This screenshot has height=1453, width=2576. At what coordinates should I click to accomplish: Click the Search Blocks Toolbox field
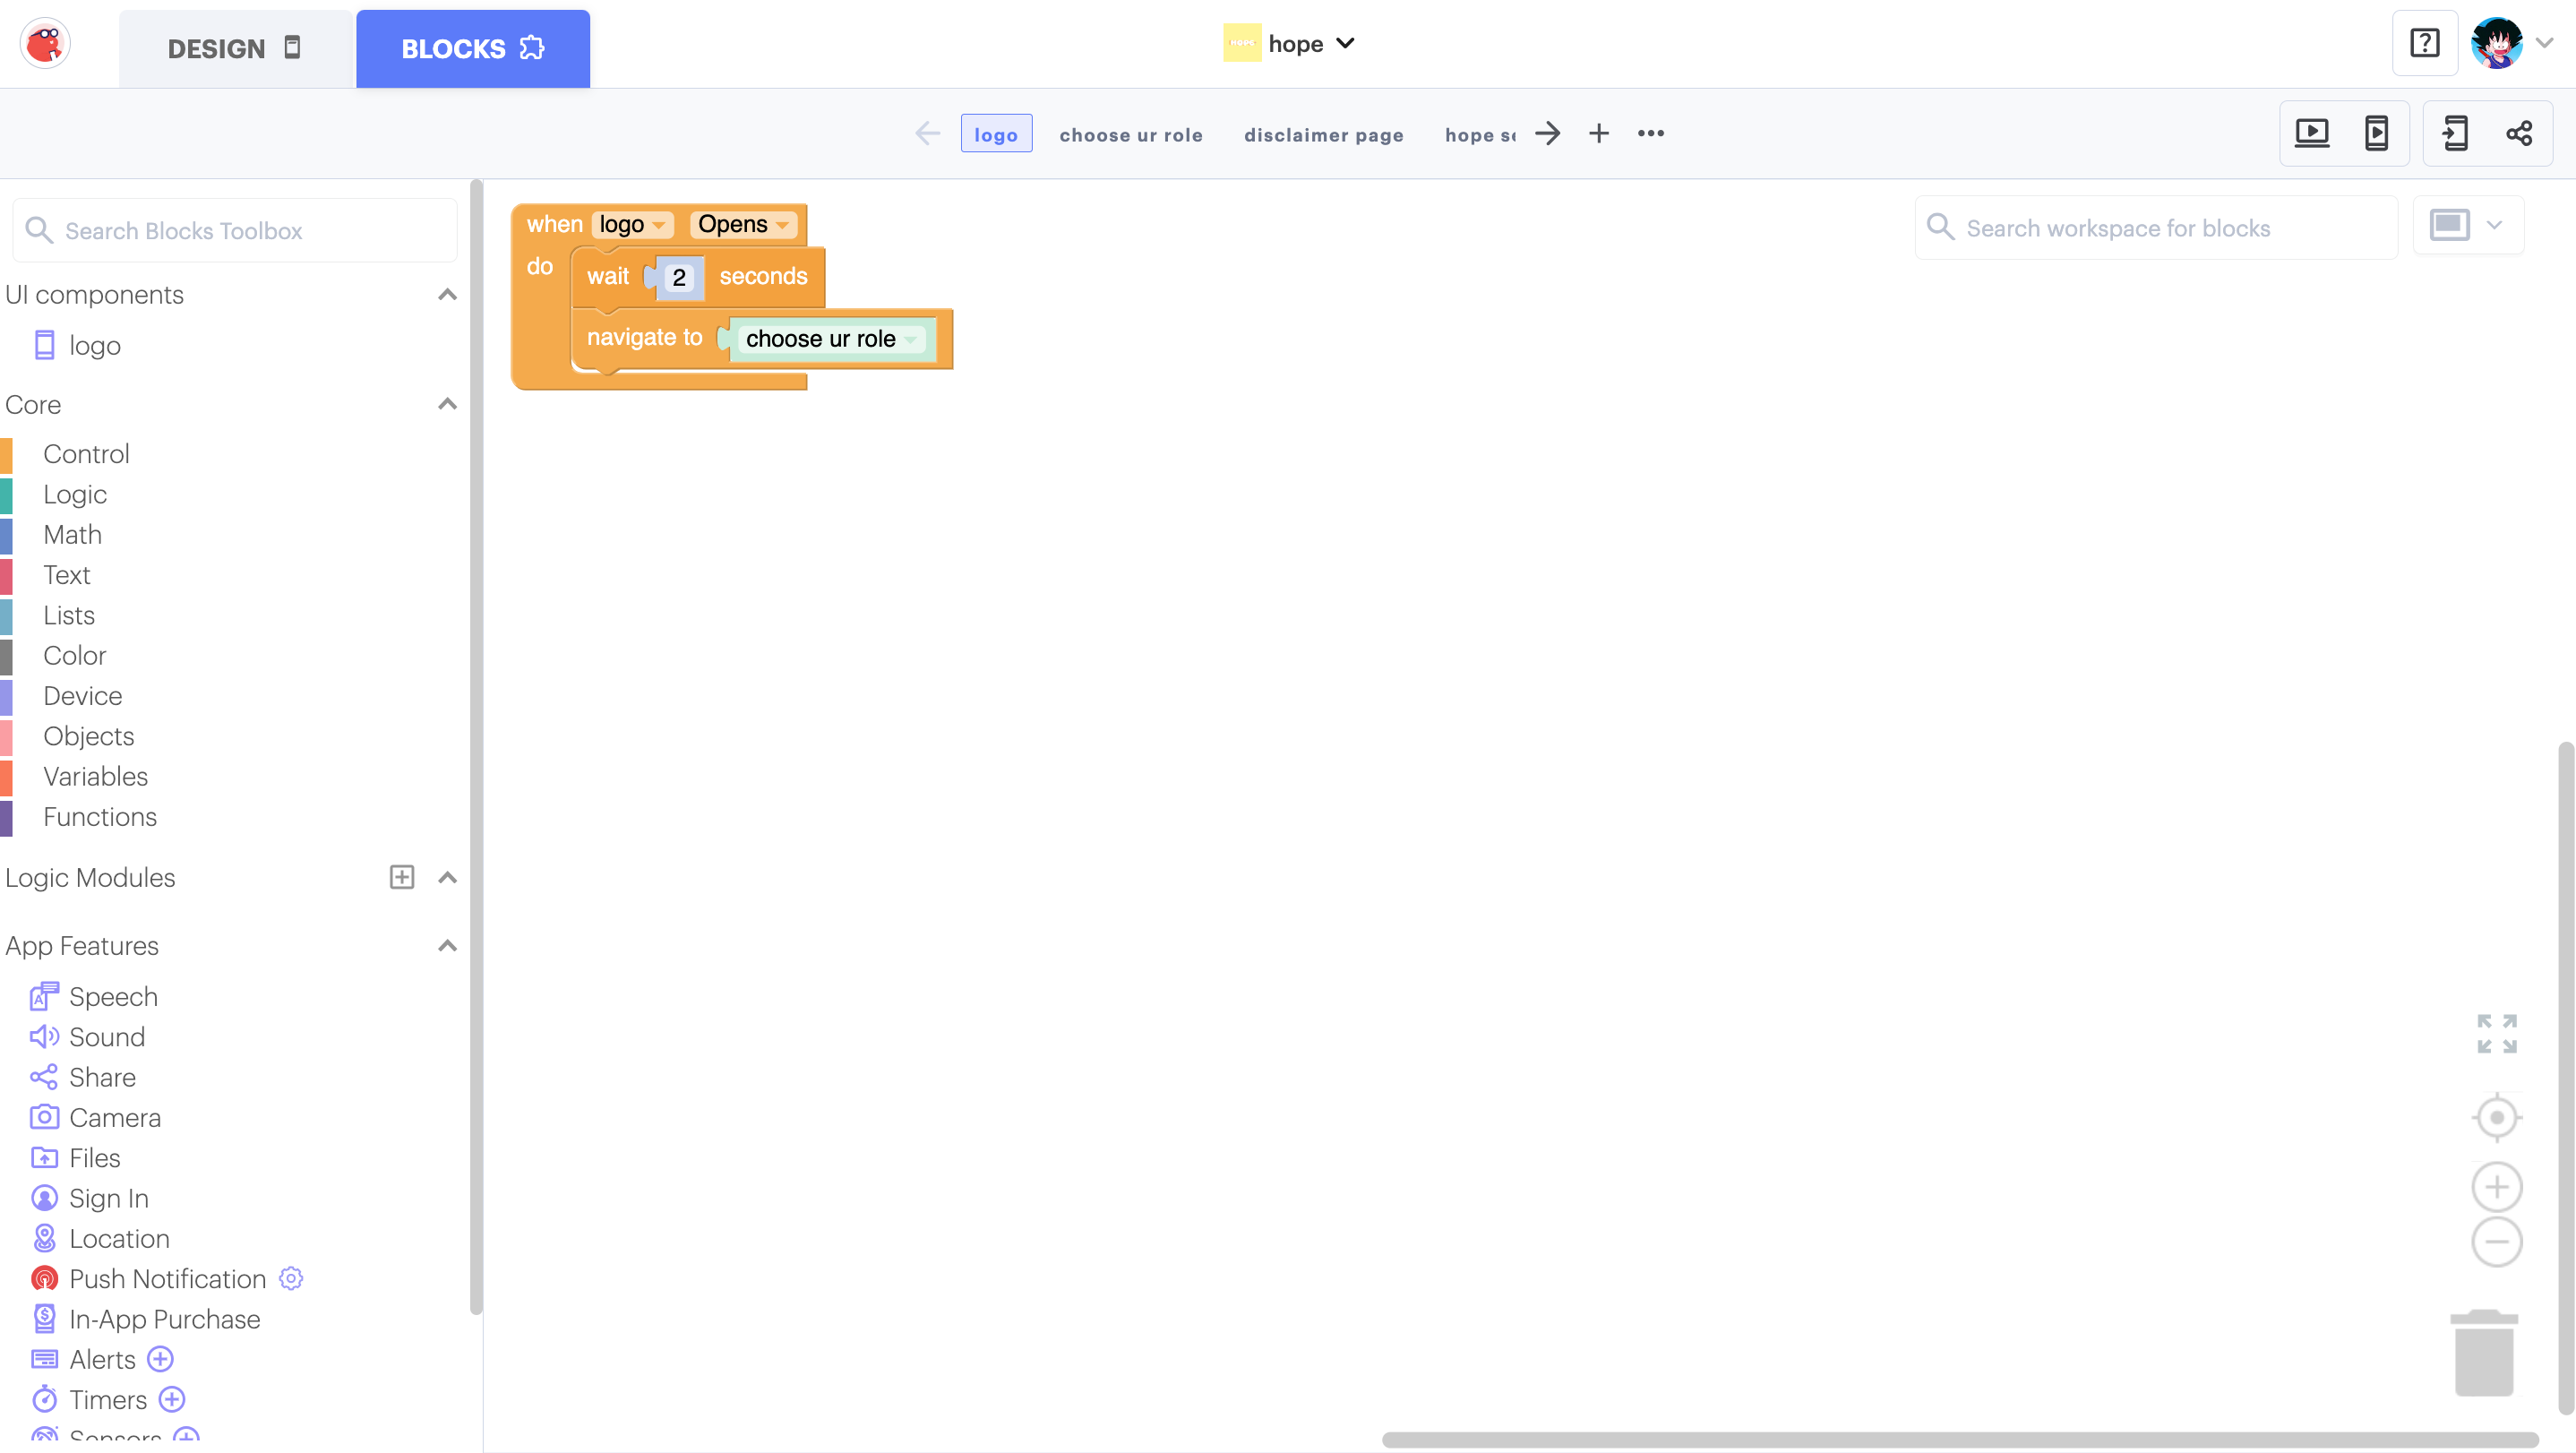(x=235, y=230)
